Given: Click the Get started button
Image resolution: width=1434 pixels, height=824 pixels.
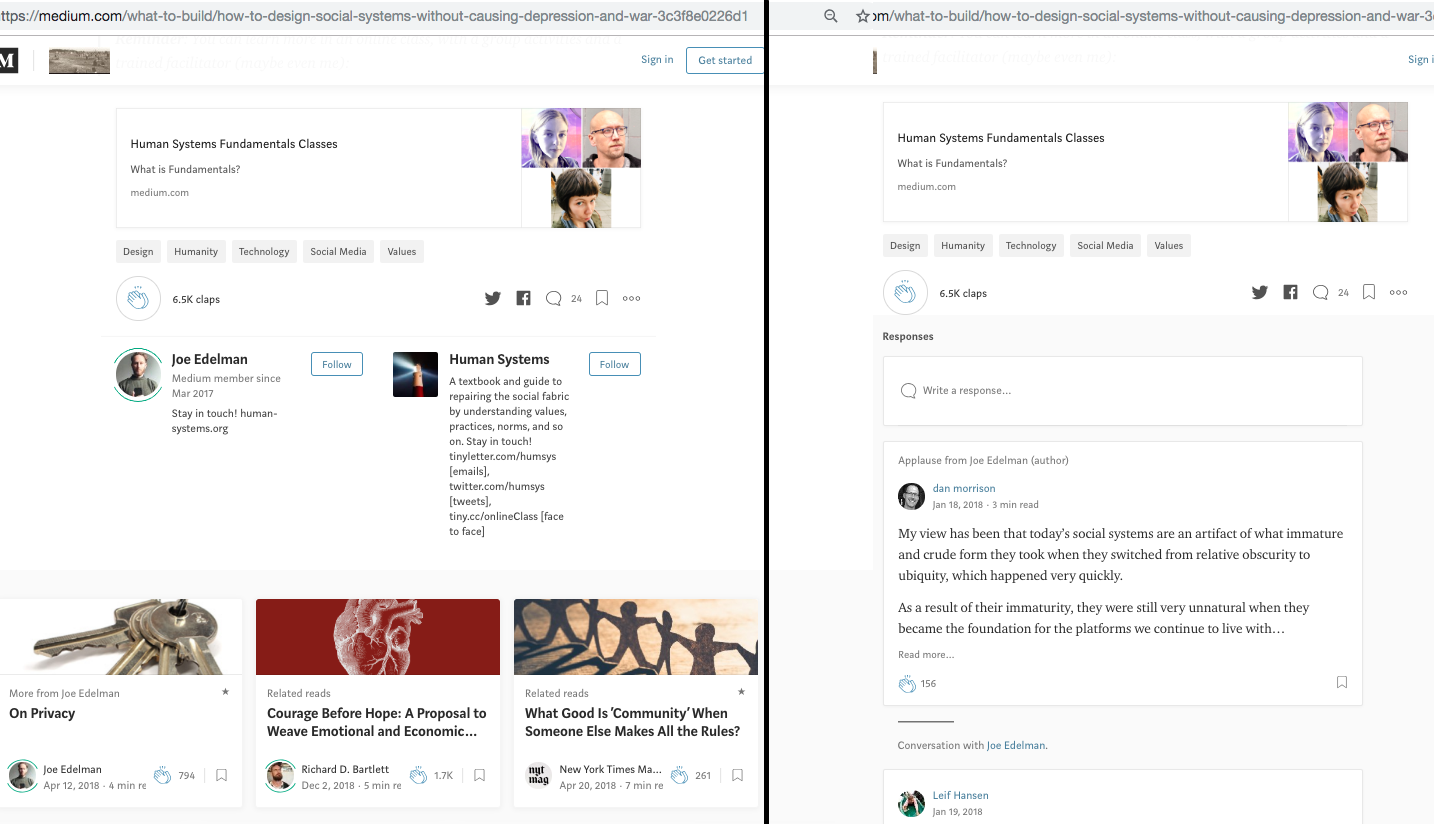Looking at the screenshot, I should 725,60.
